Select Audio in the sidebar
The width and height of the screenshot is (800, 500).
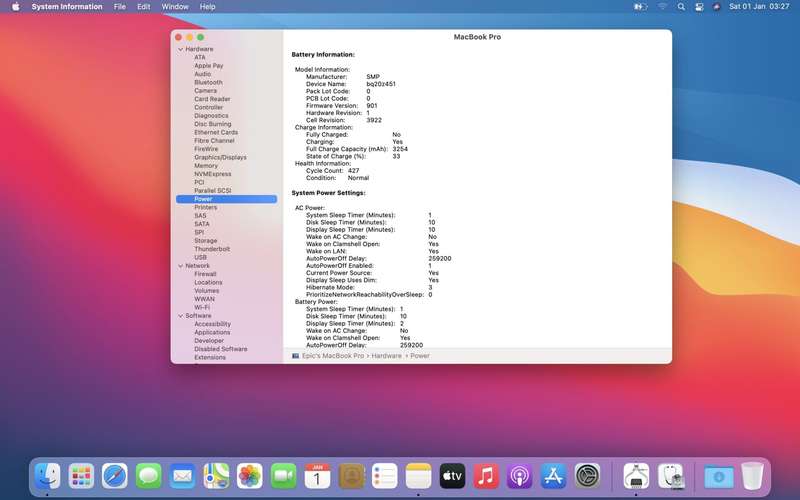[203, 74]
